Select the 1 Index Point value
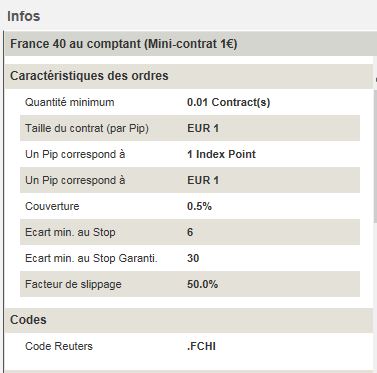This screenshot has height=373, width=377. (x=221, y=154)
